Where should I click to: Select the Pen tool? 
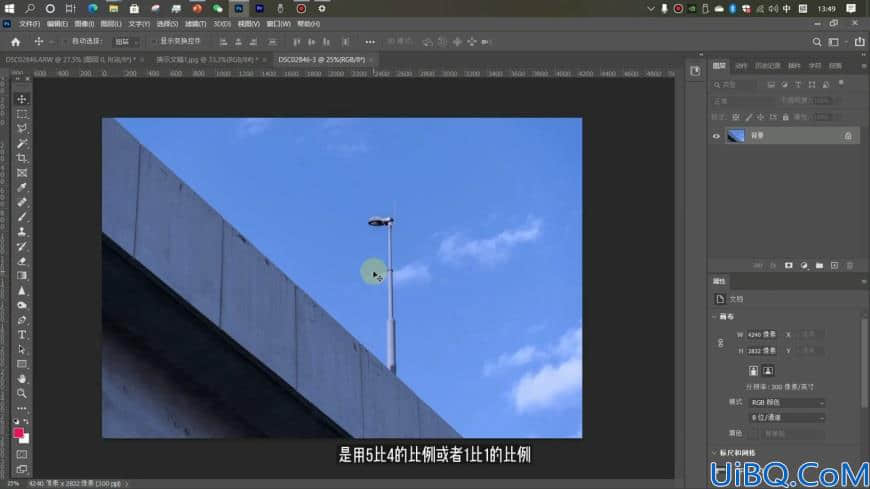click(22, 320)
